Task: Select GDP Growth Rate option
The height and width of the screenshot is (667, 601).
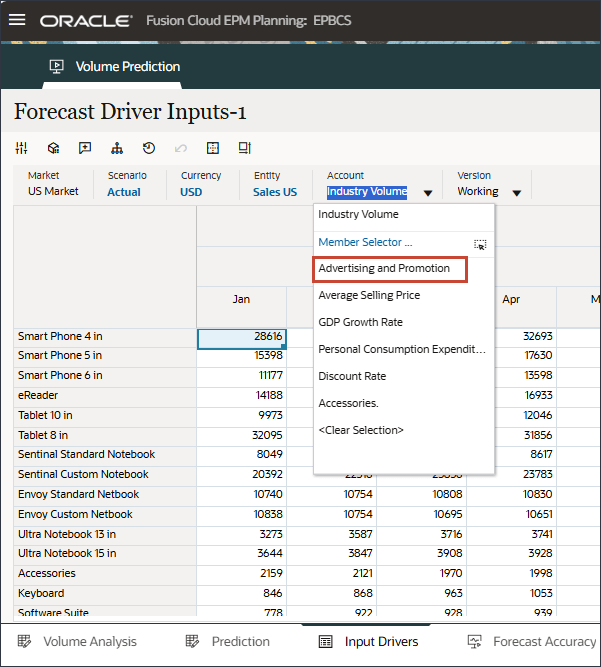Action: pos(360,322)
